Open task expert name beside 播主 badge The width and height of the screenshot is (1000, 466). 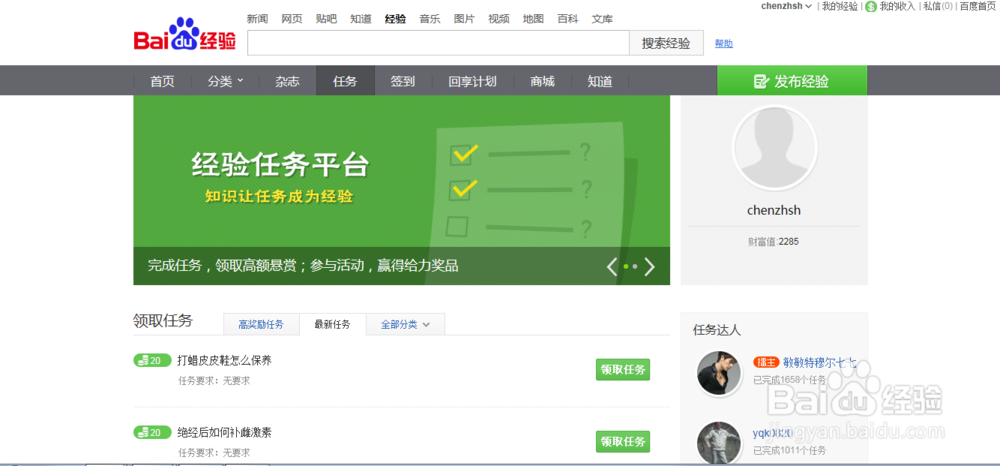coord(820,363)
